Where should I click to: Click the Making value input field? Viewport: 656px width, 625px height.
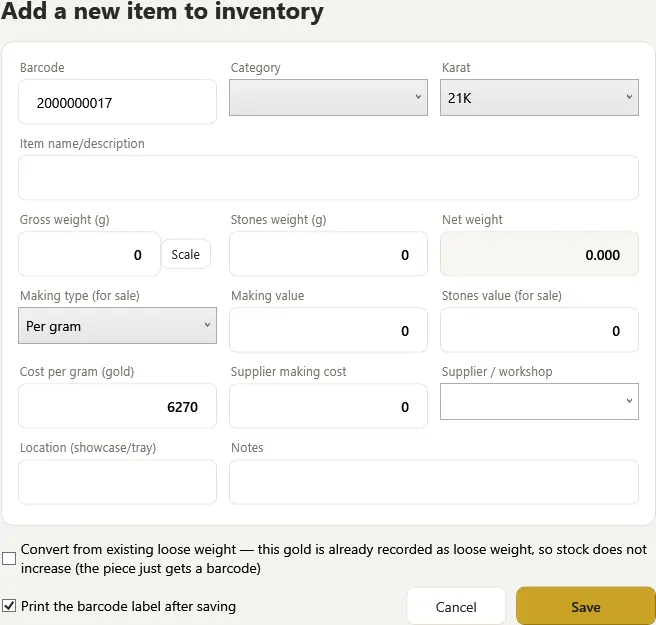[x=328, y=330]
